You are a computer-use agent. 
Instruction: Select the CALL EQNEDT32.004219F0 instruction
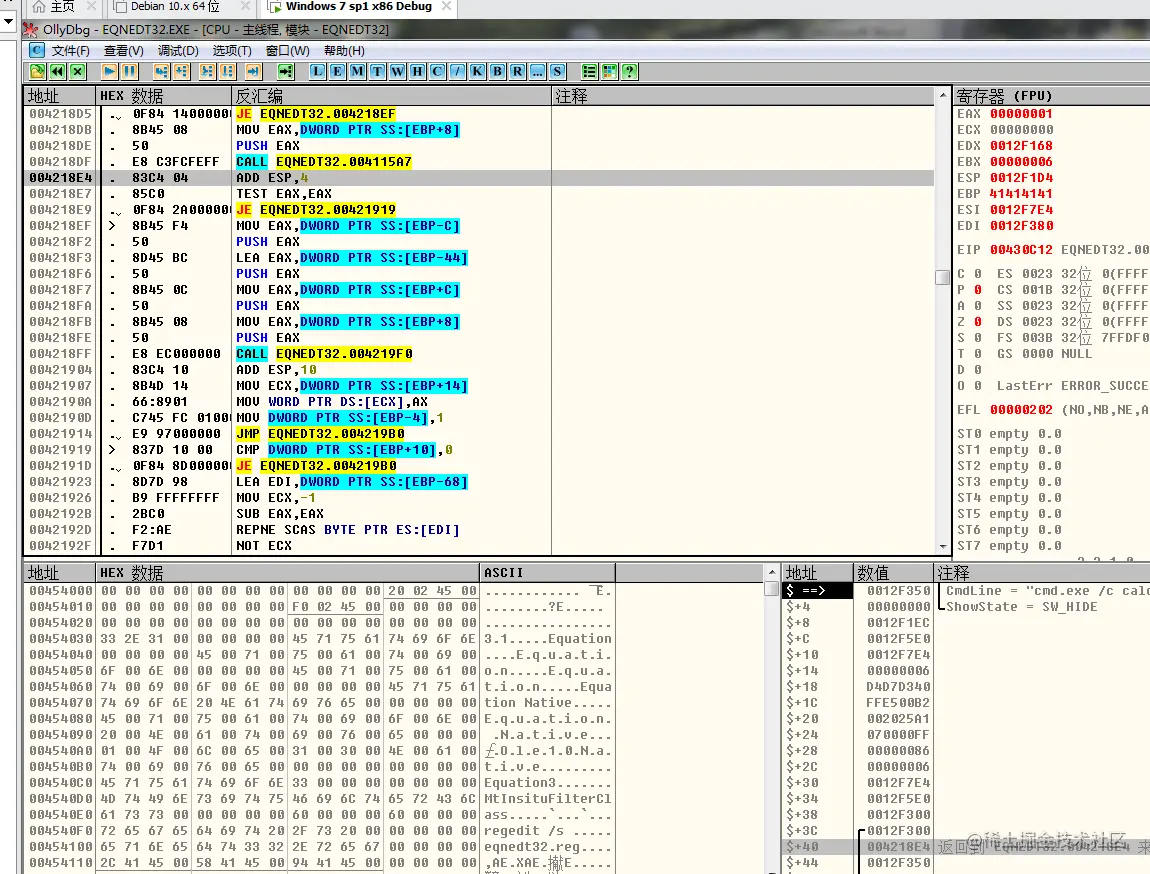coord(323,354)
